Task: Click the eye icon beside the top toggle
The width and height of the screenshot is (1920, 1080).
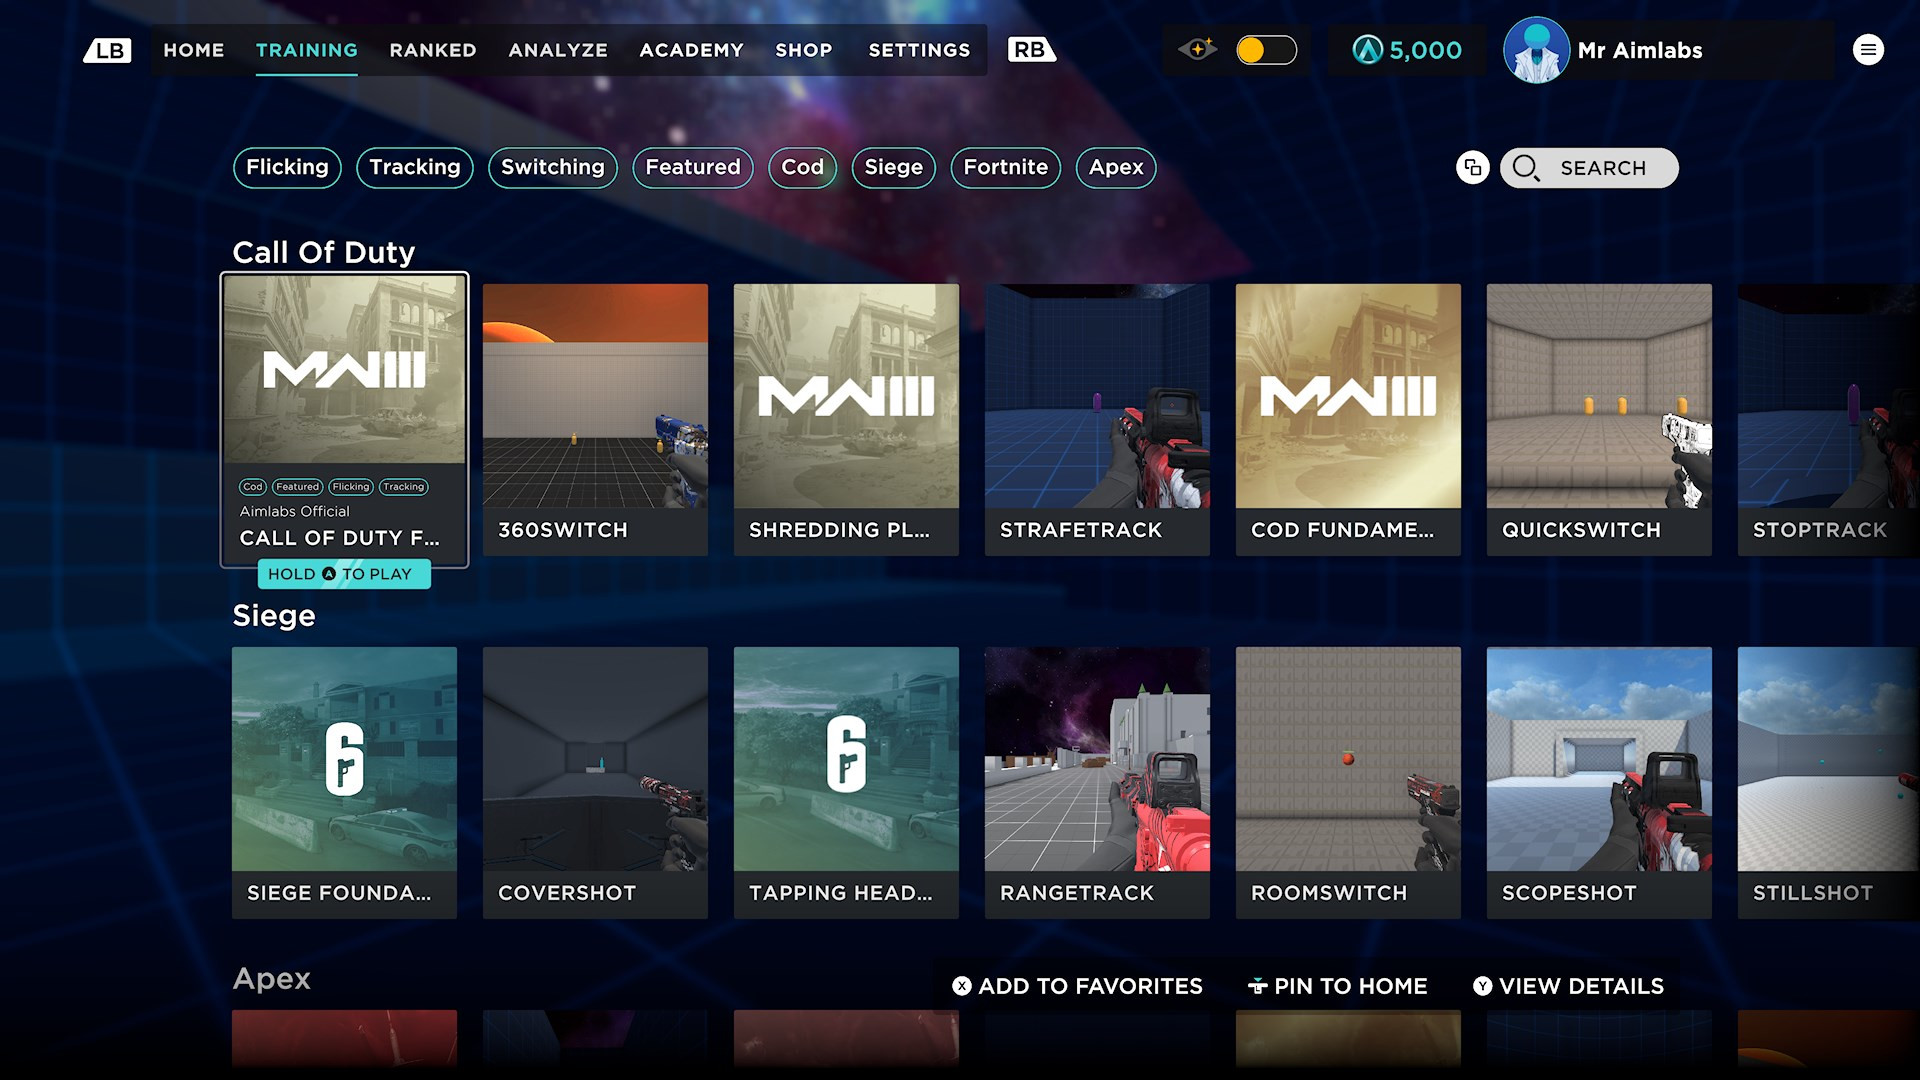Action: coord(1199,49)
